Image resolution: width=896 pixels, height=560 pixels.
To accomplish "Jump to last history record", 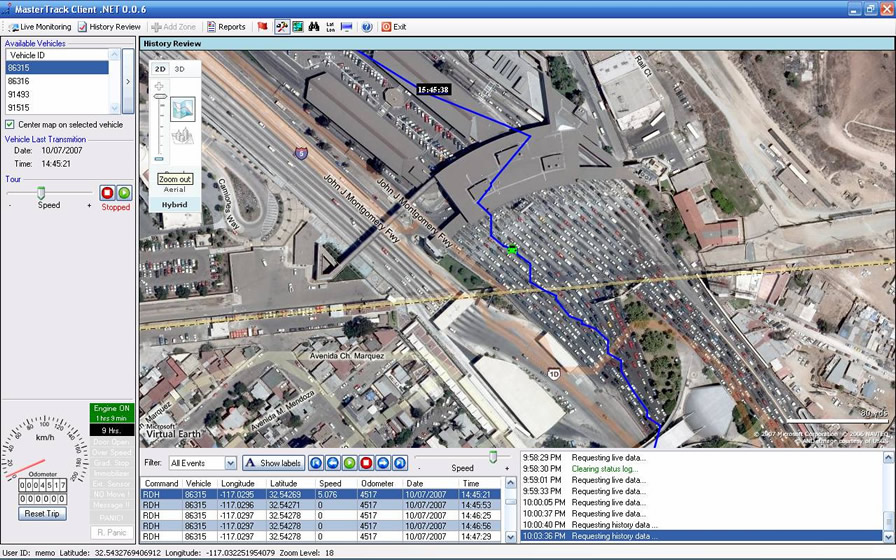I will pos(400,463).
